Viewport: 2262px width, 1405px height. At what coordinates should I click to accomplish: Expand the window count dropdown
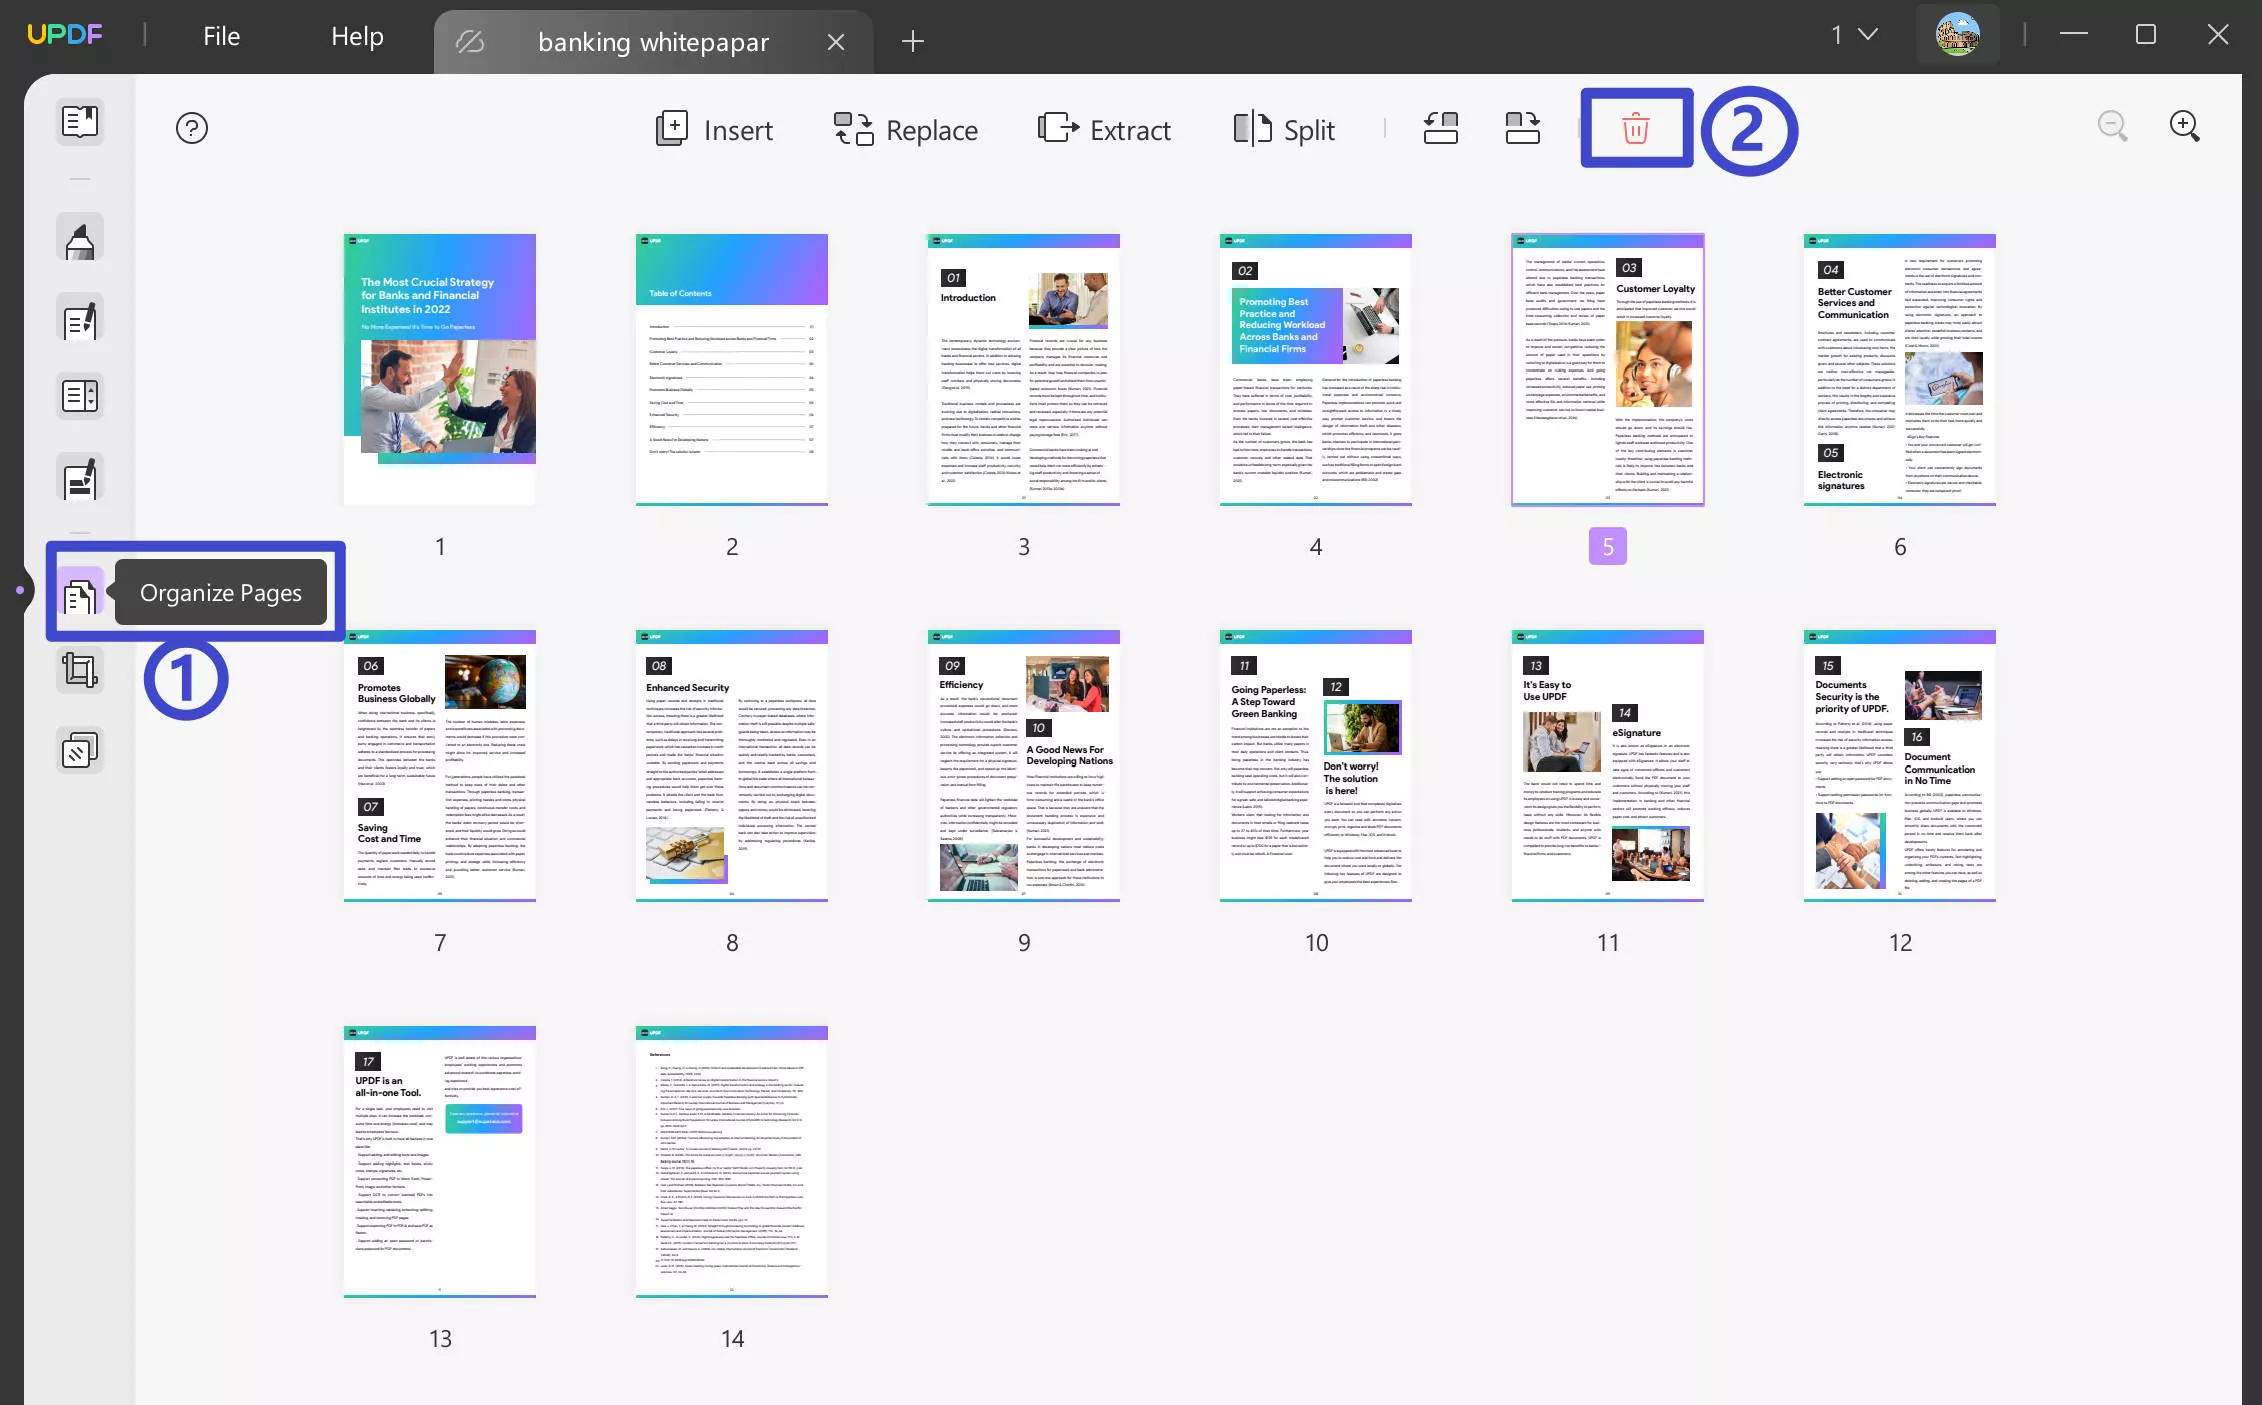click(1853, 35)
